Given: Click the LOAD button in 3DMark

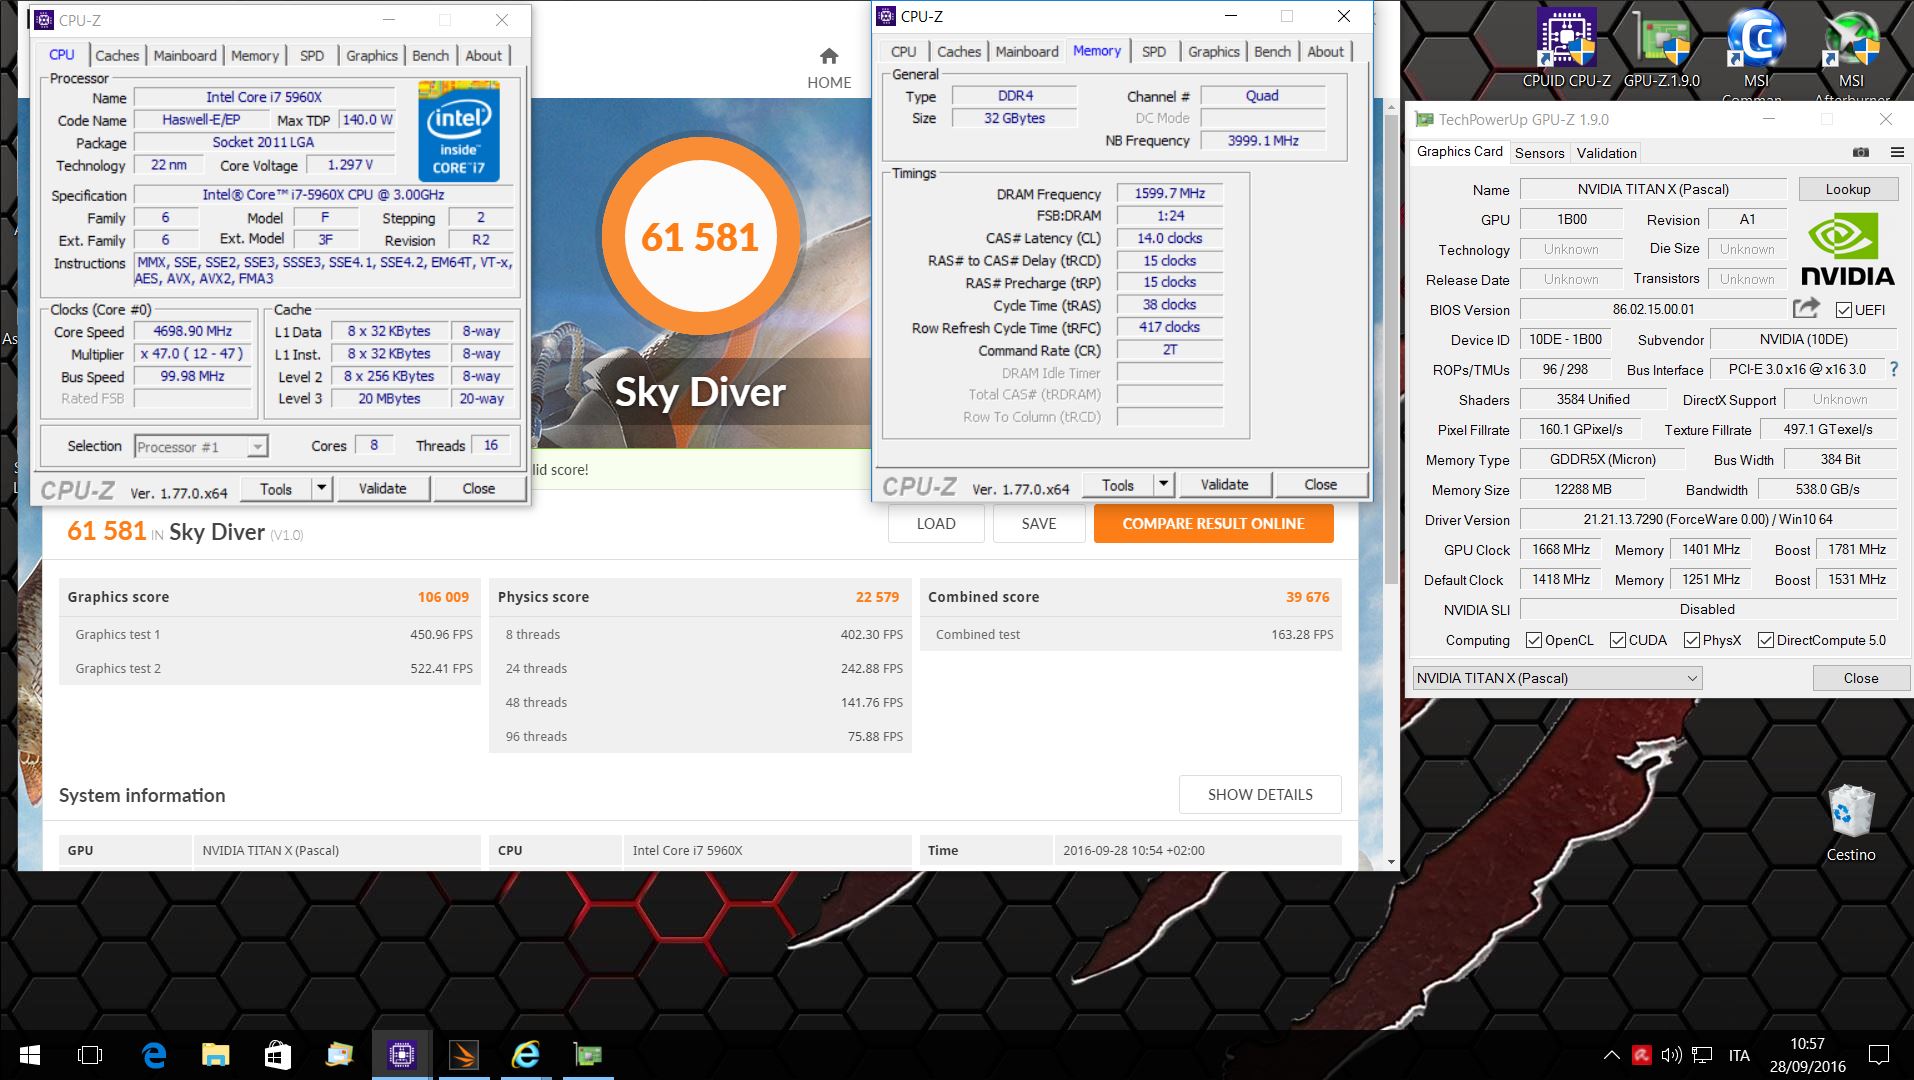Looking at the screenshot, I should pos(936,523).
